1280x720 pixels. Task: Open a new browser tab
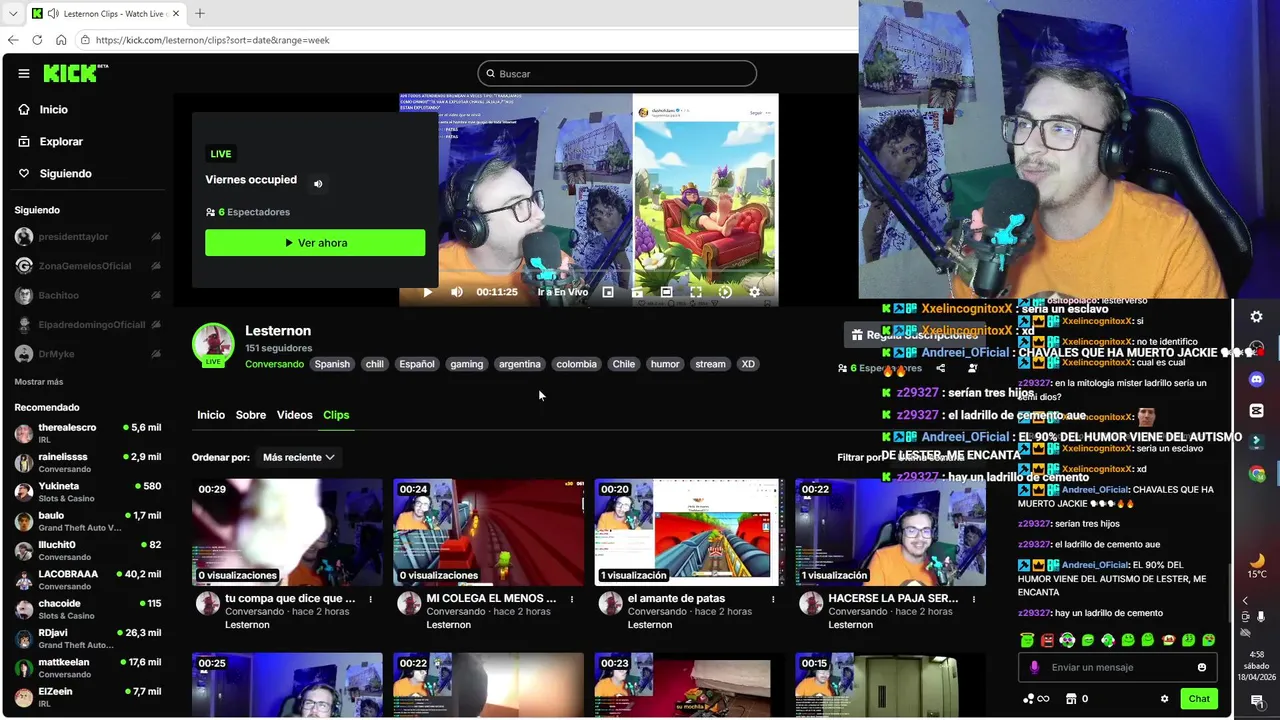tap(200, 13)
